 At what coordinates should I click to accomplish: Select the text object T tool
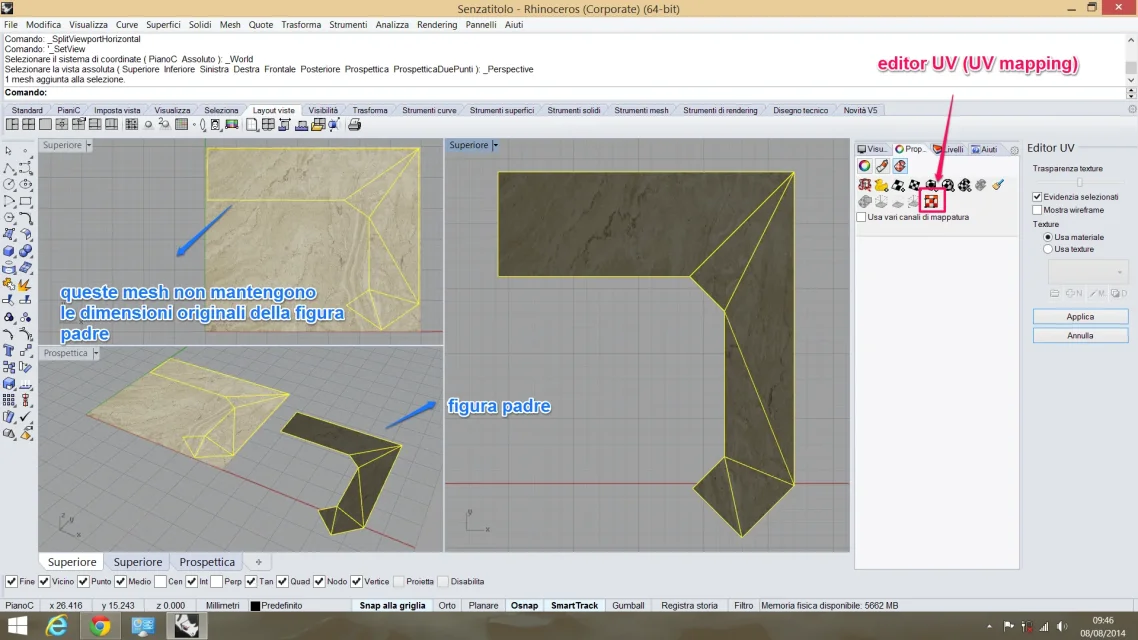pos(9,350)
